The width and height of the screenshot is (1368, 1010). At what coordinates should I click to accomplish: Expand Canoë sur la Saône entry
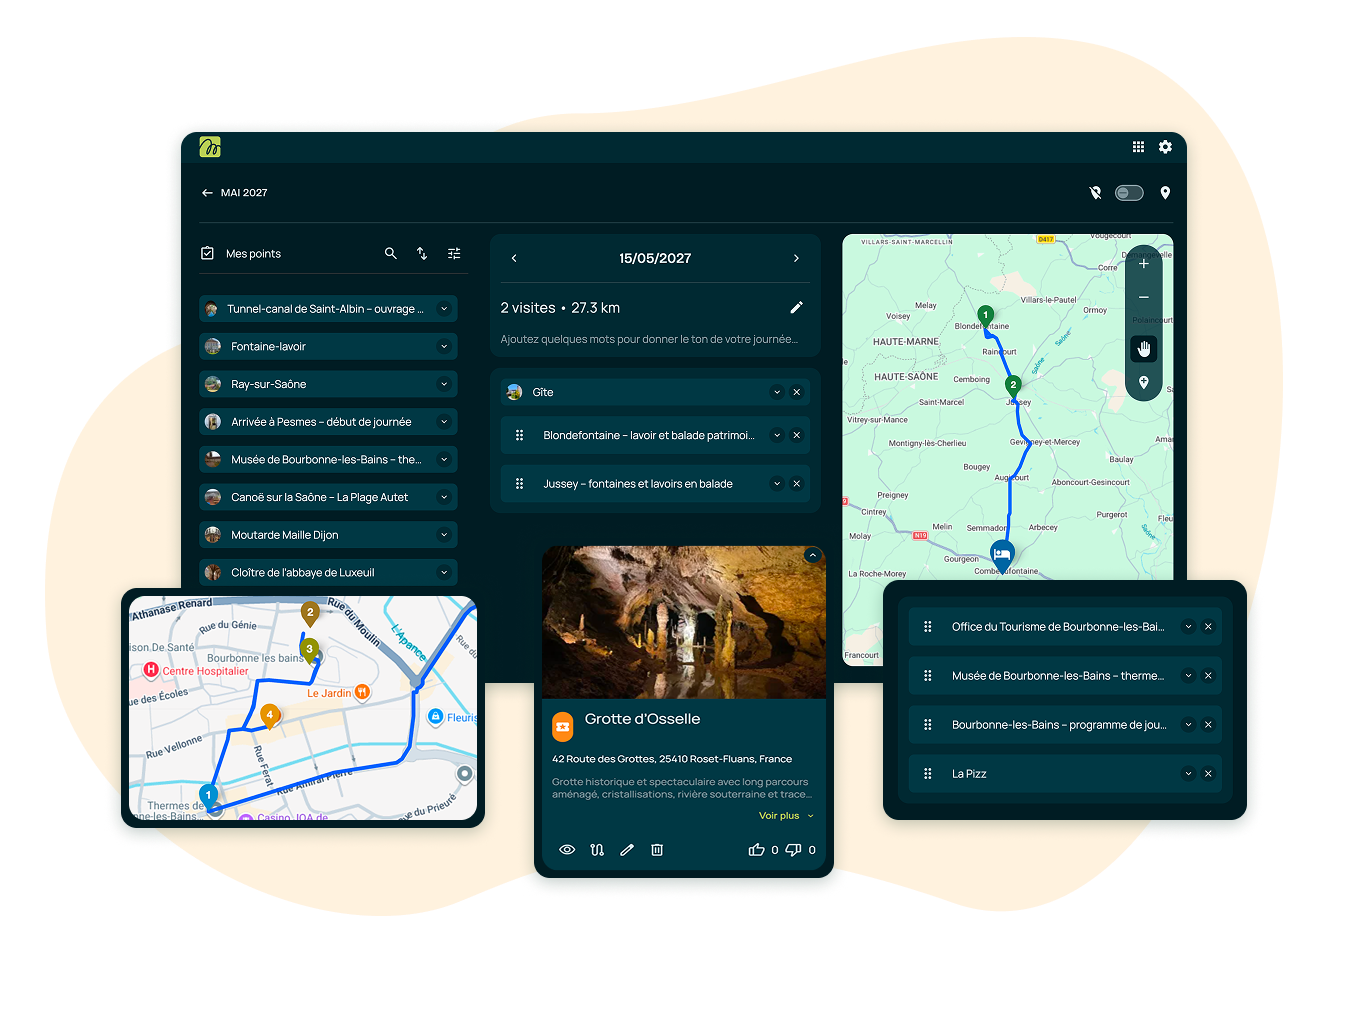click(x=444, y=497)
